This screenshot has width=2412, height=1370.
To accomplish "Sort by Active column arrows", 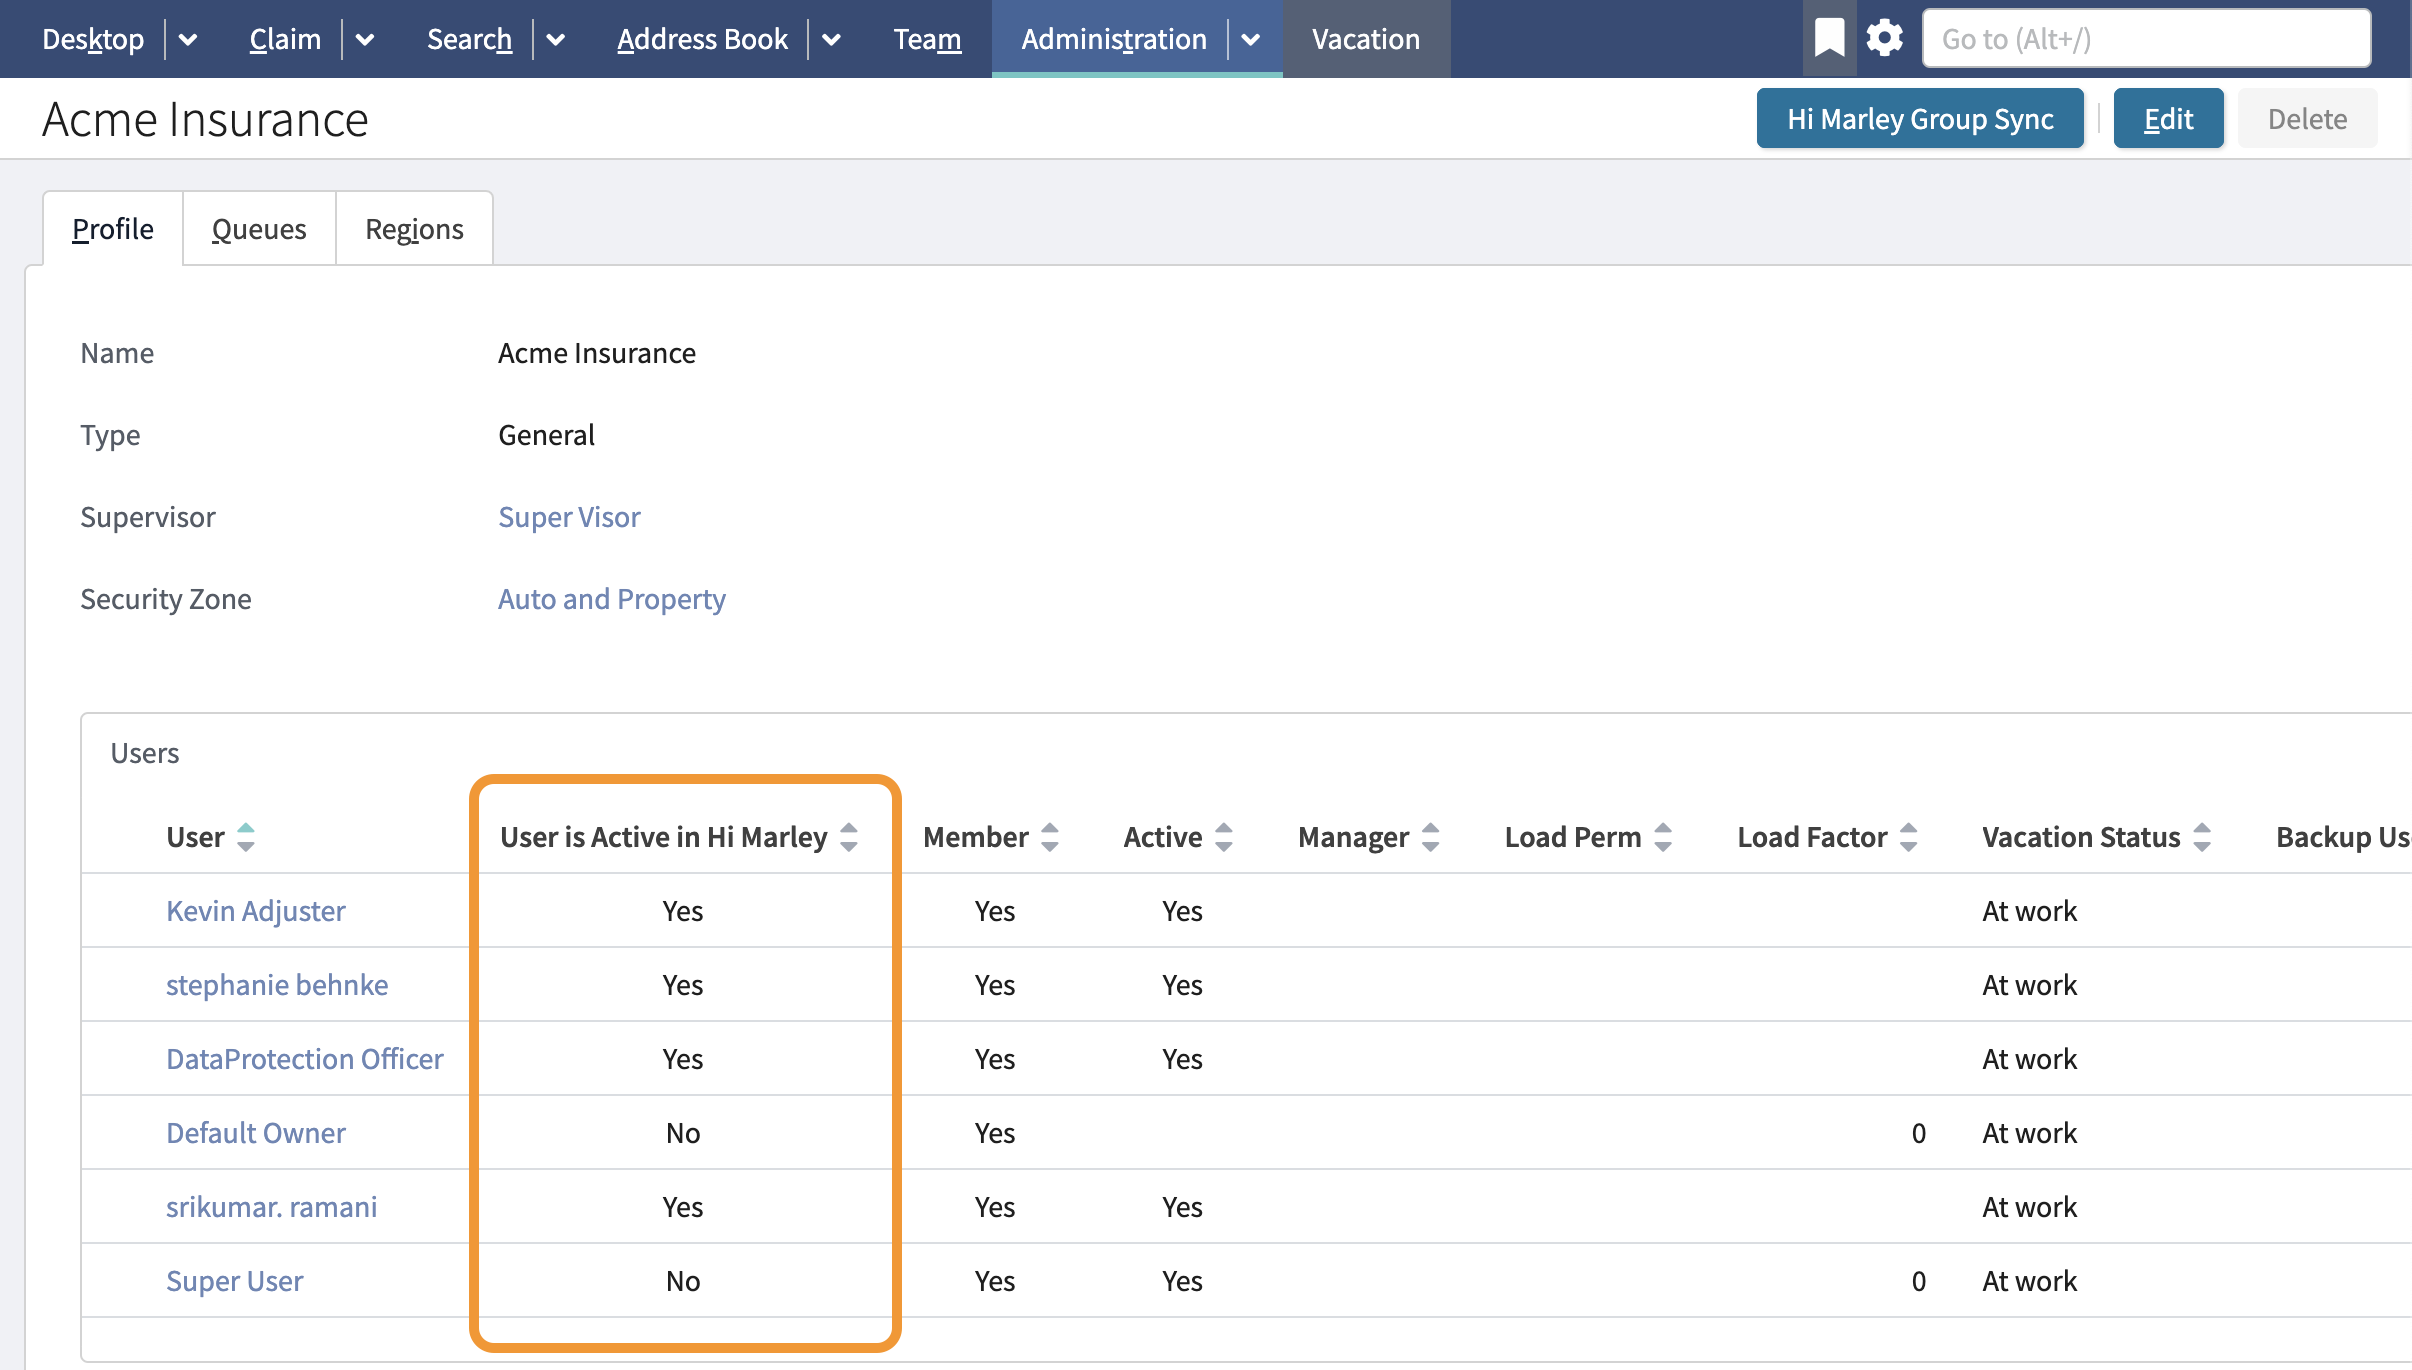I will pos(1224,837).
